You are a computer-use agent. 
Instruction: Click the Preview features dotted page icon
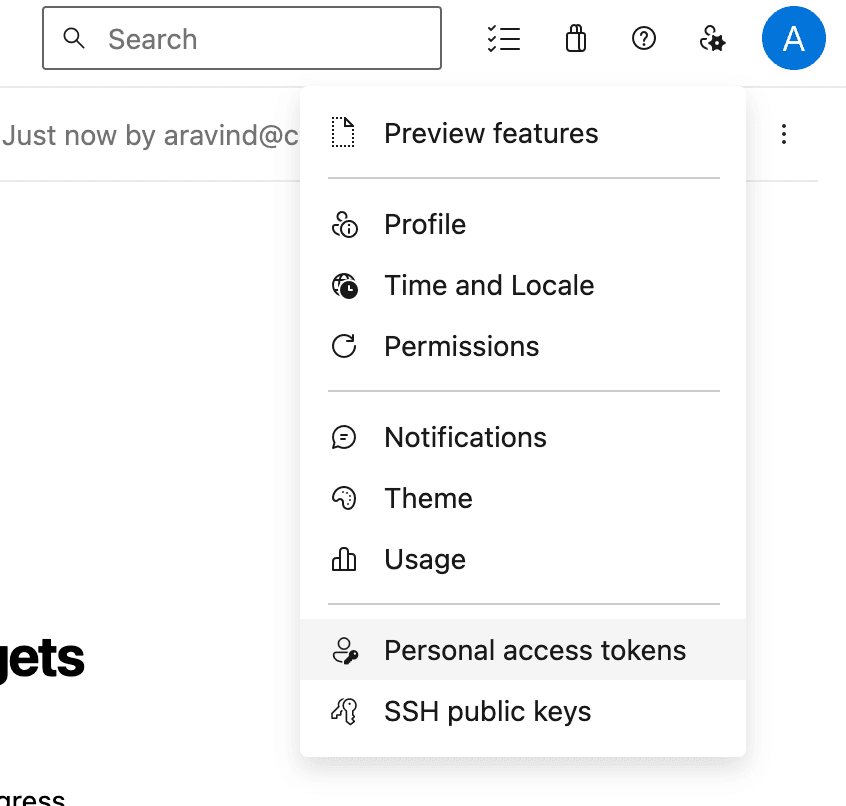click(344, 133)
